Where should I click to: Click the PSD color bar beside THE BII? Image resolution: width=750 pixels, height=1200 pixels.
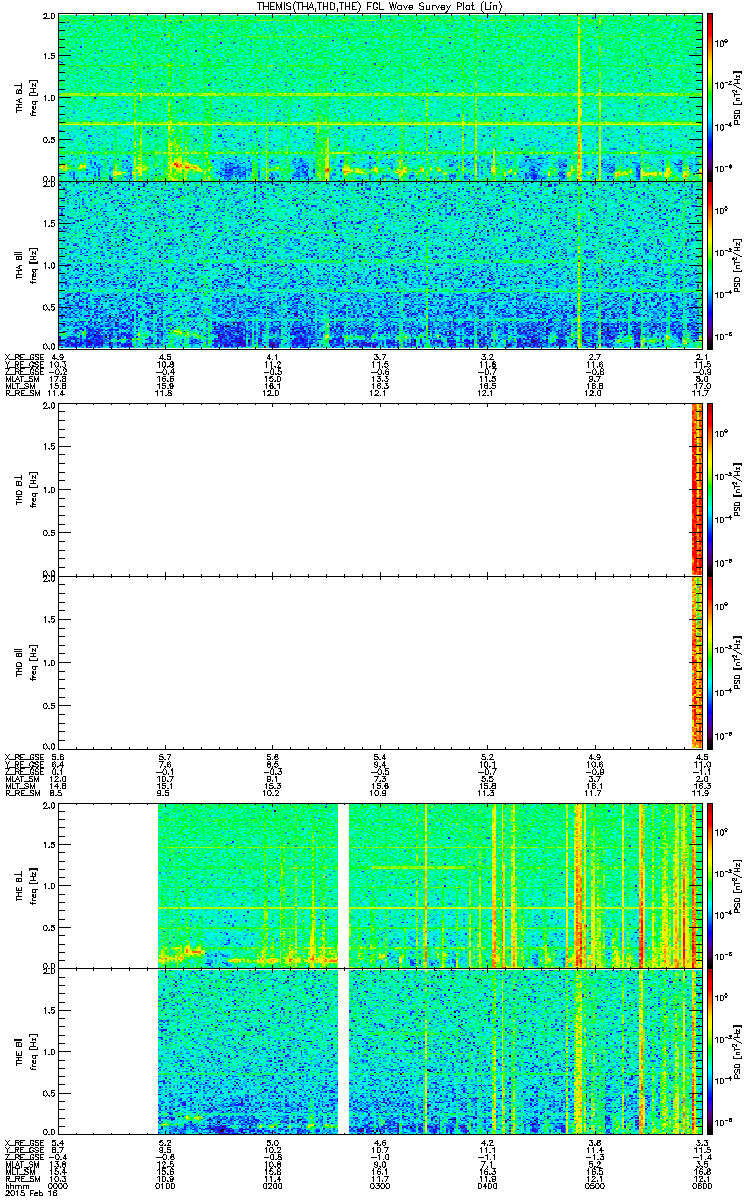click(x=711, y=1051)
